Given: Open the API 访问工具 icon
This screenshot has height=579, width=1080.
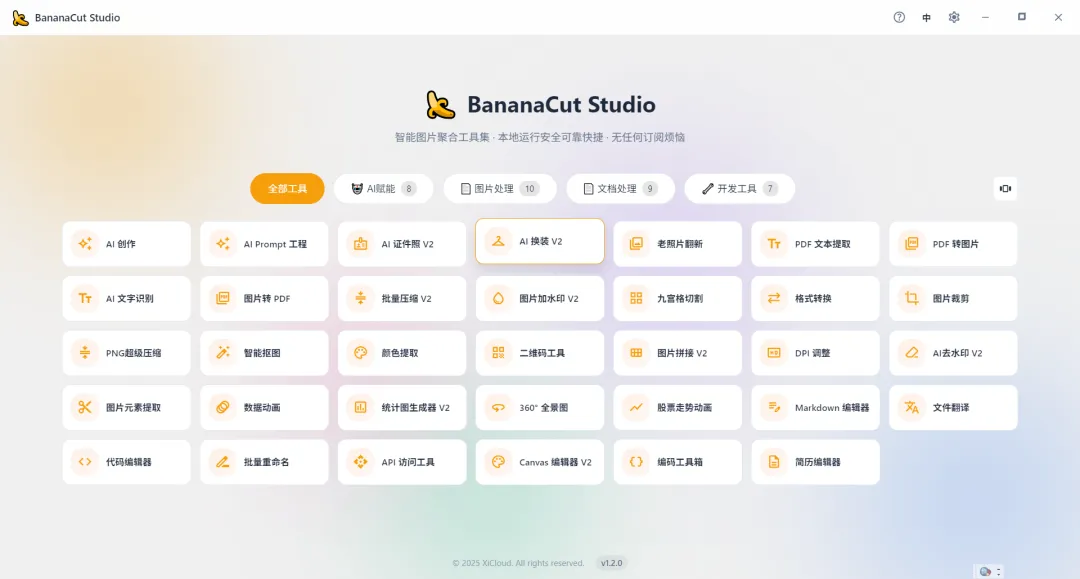Looking at the screenshot, I should point(360,462).
